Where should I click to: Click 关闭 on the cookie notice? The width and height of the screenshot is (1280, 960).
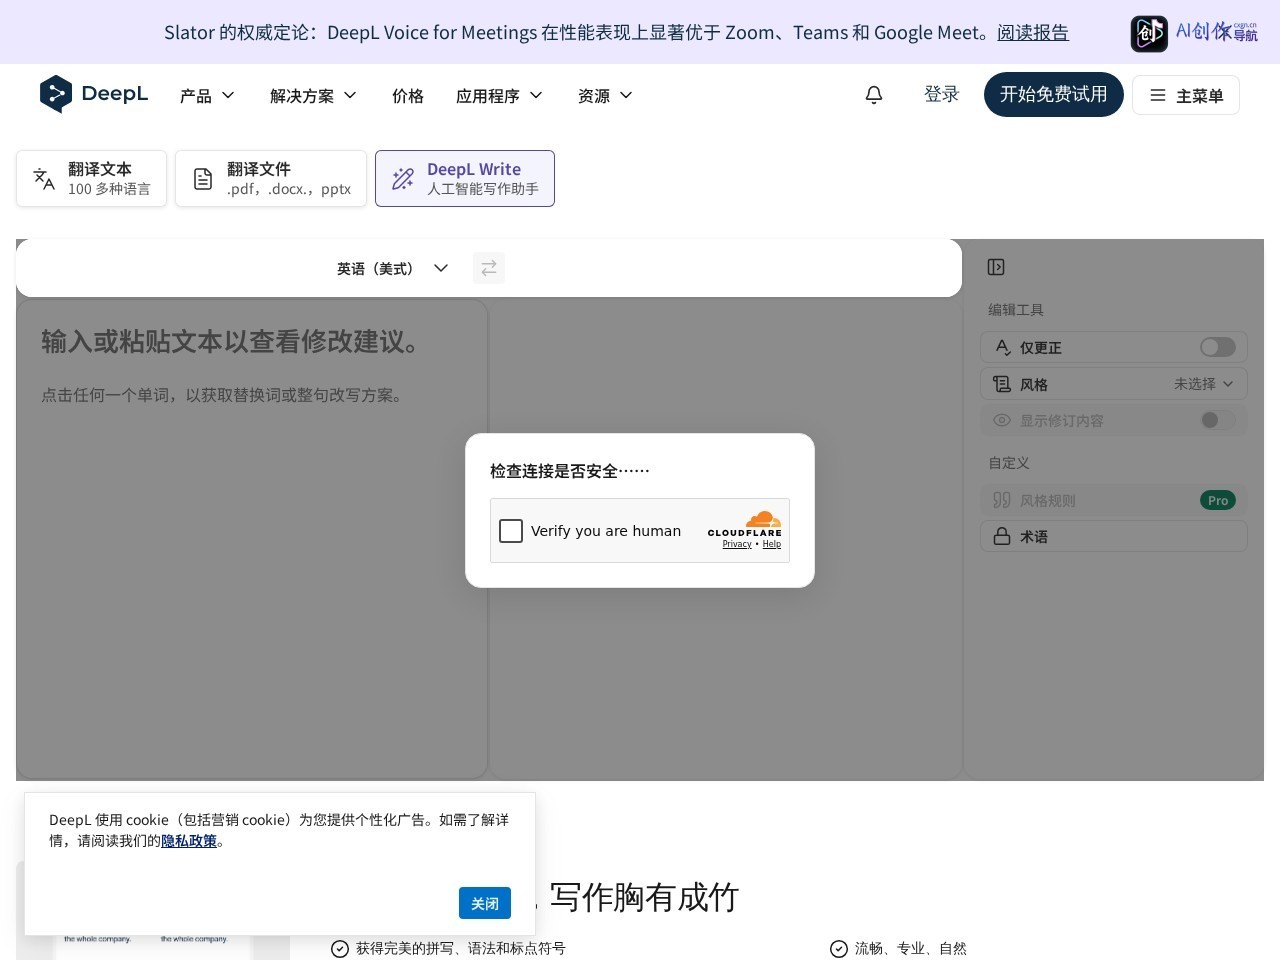485,903
